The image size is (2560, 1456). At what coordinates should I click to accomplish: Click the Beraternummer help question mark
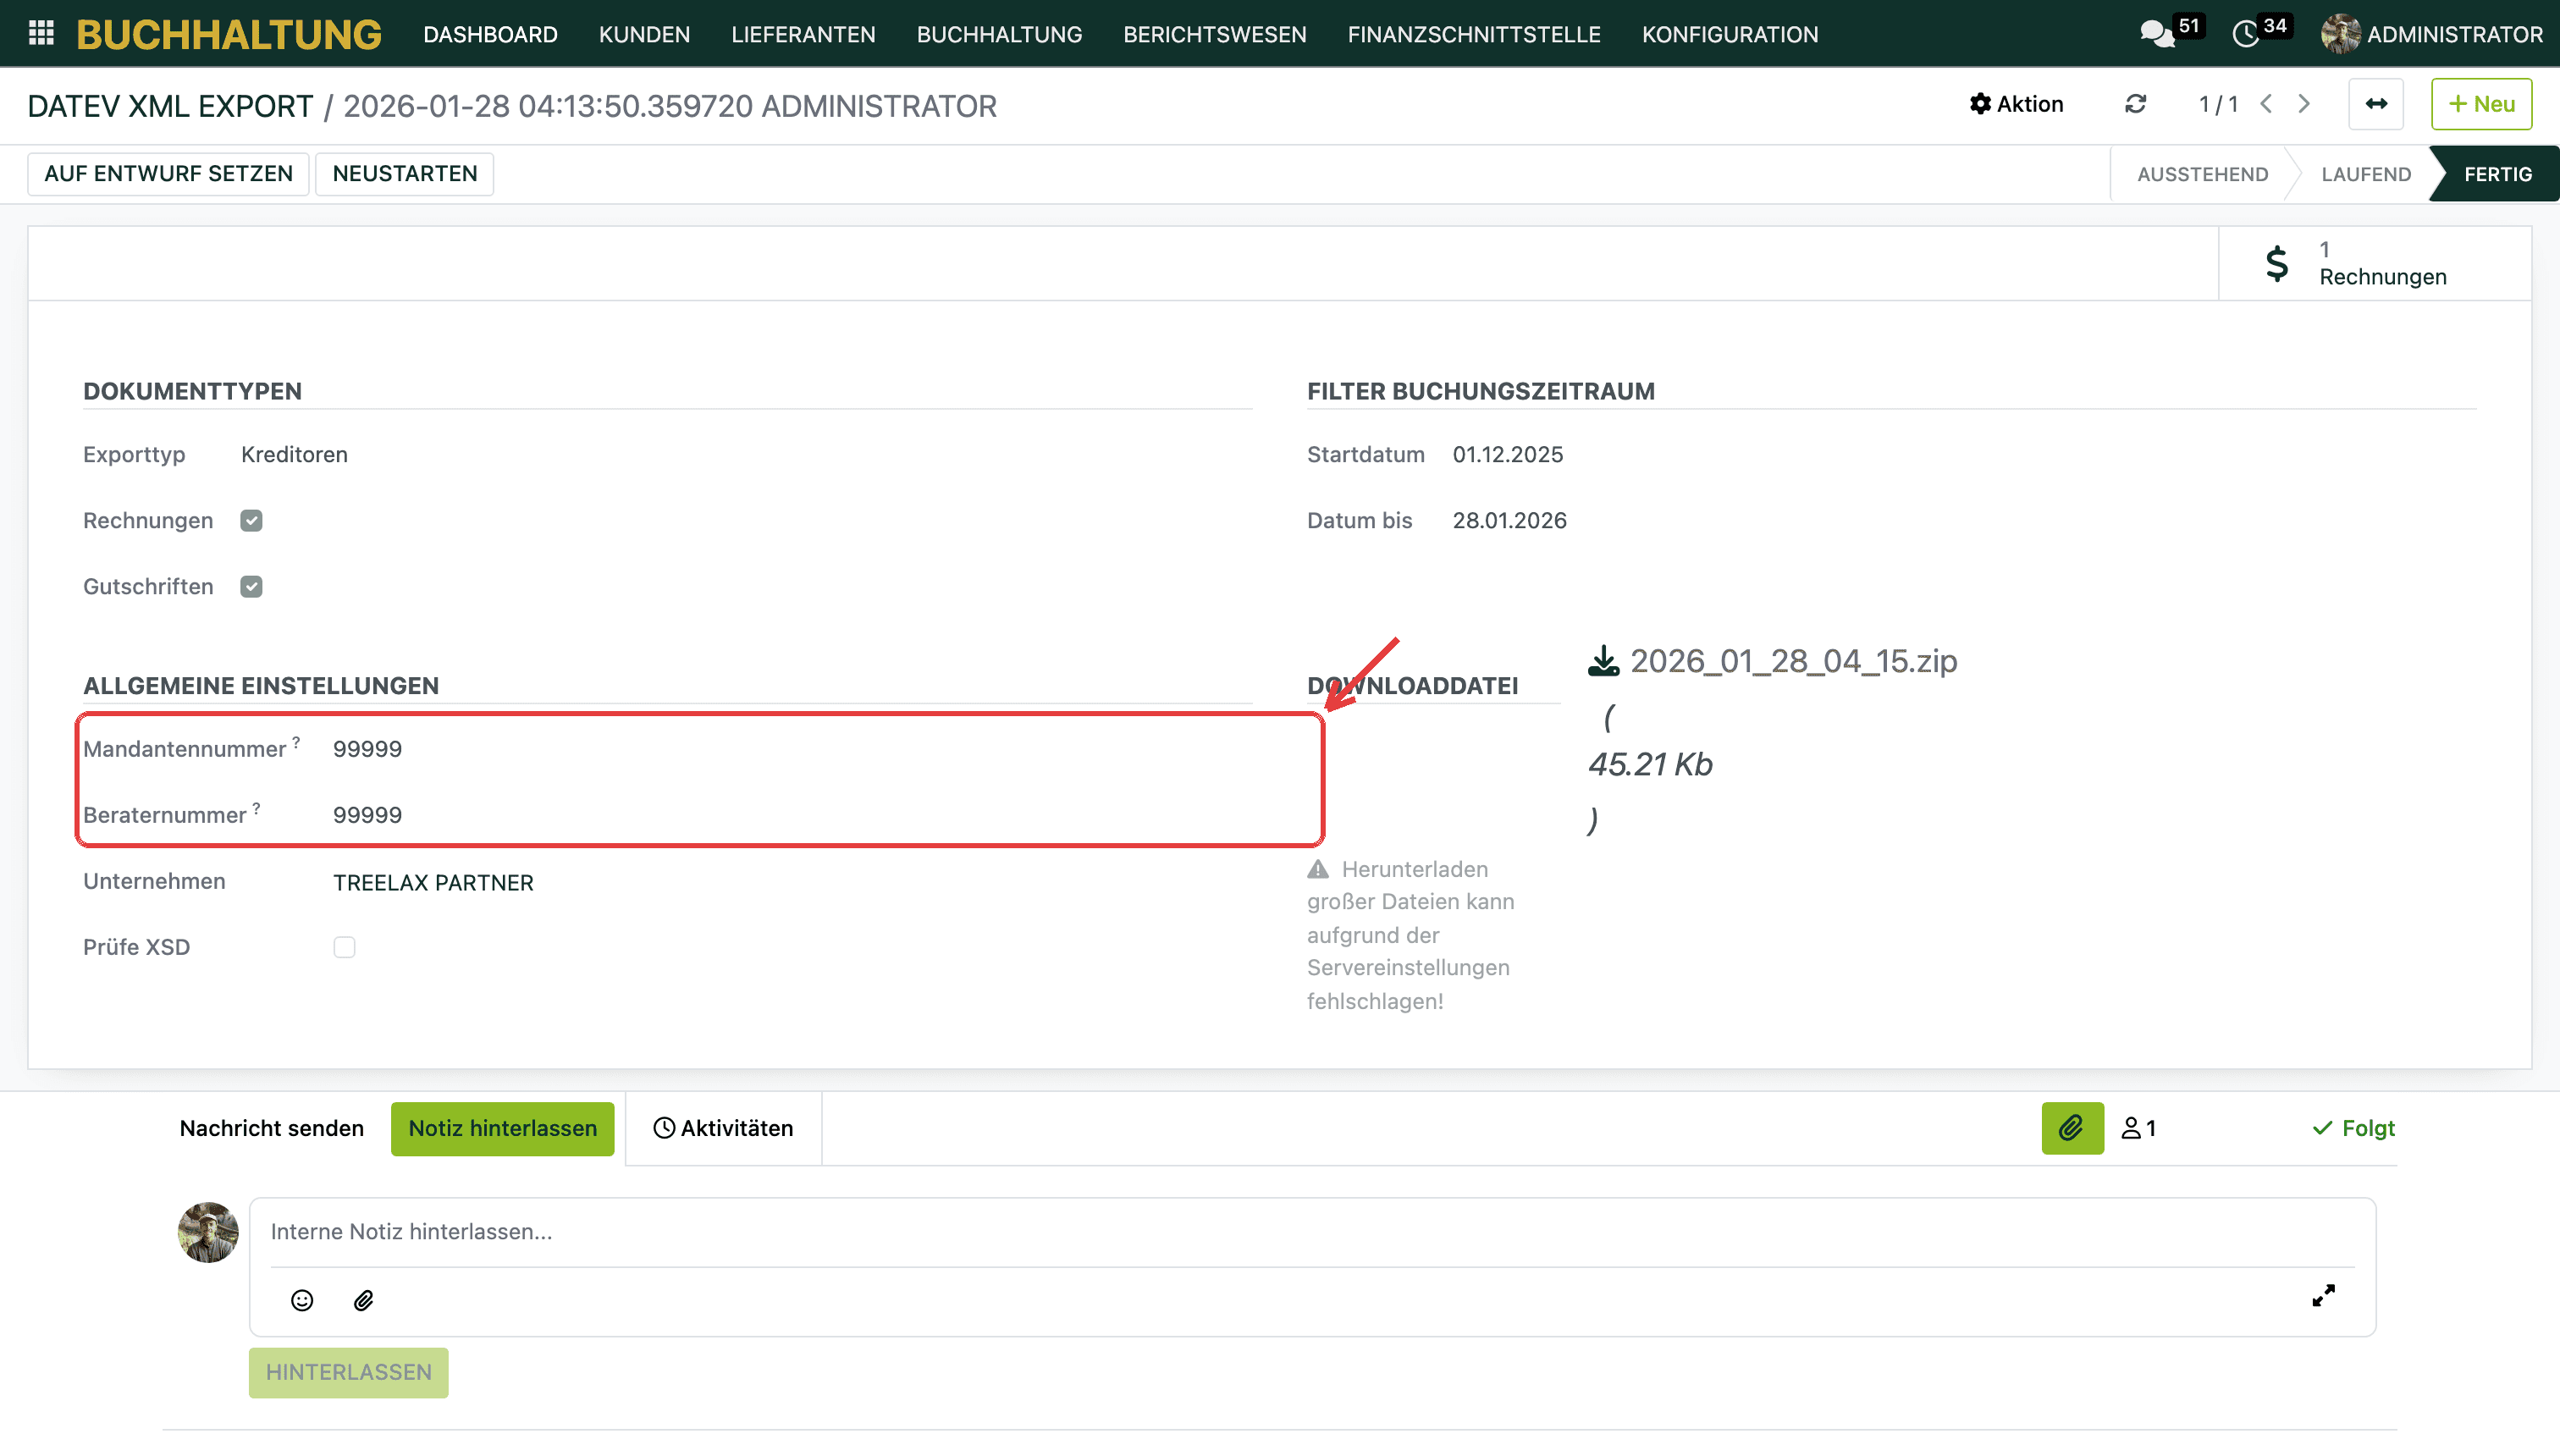pos(256,808)
